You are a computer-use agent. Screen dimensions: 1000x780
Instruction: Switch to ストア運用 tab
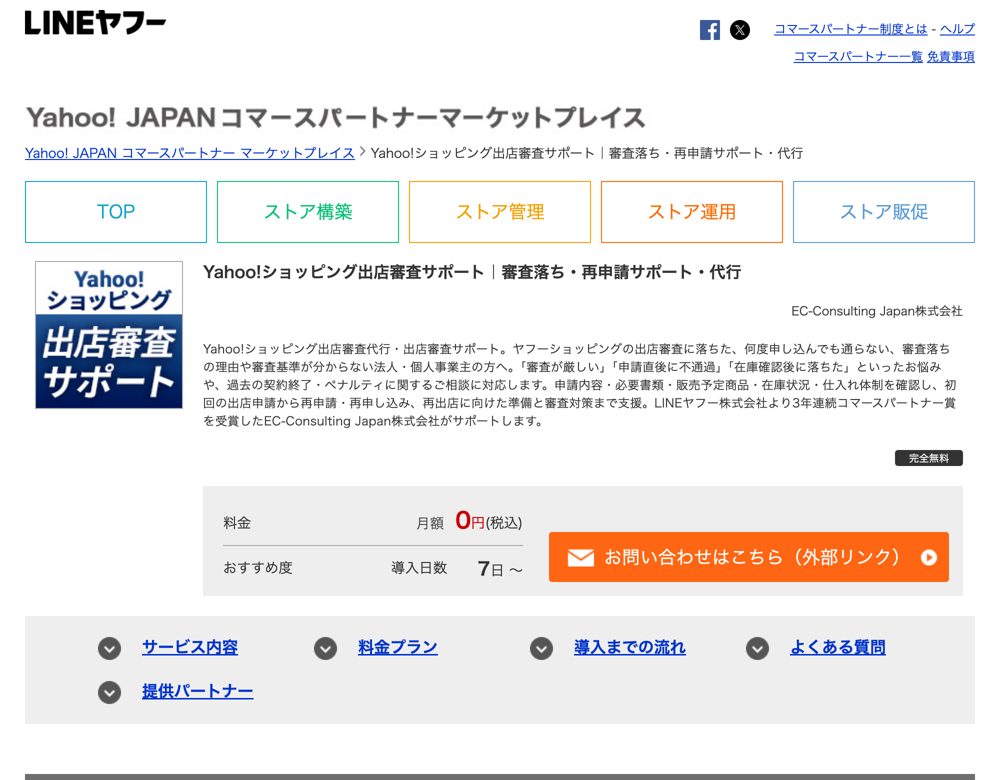point(692,212)
